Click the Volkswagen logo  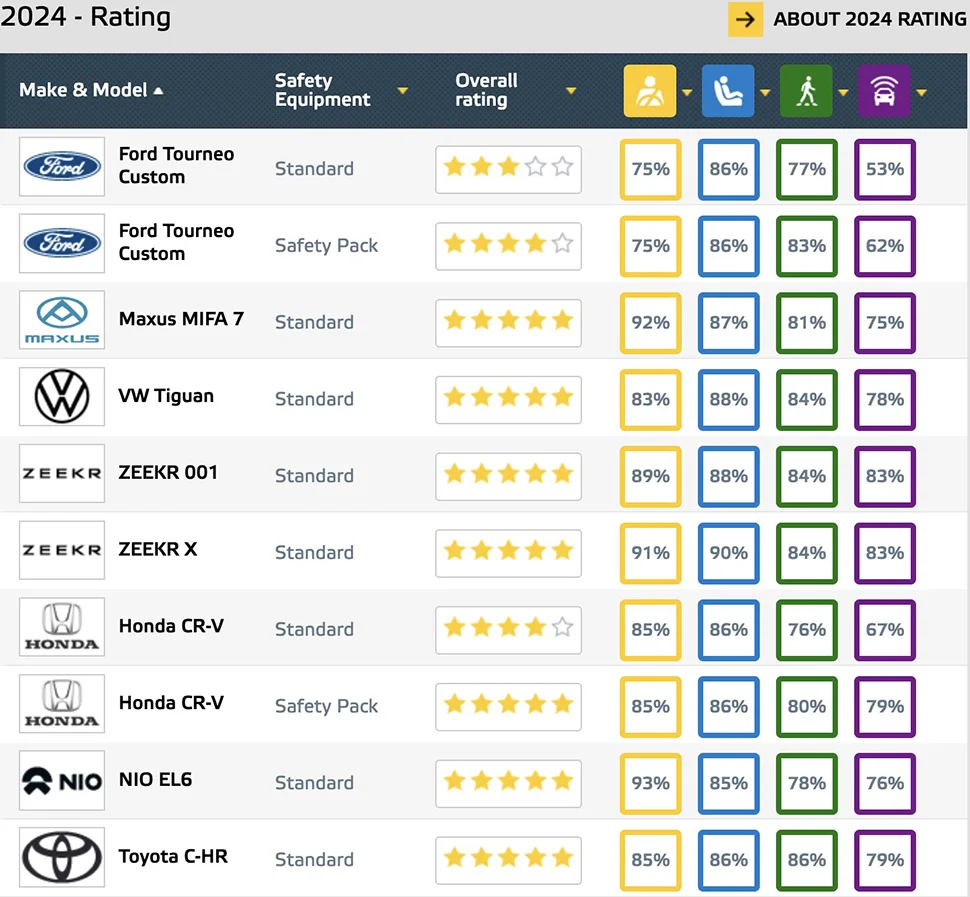pos(62,398)
